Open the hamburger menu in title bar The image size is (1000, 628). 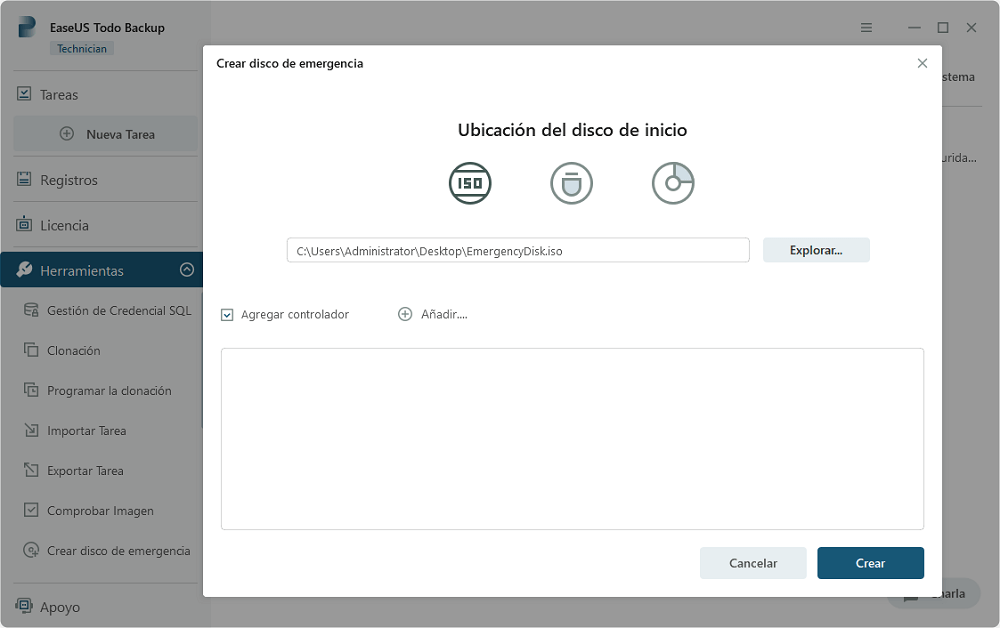(x=866, y=28)
